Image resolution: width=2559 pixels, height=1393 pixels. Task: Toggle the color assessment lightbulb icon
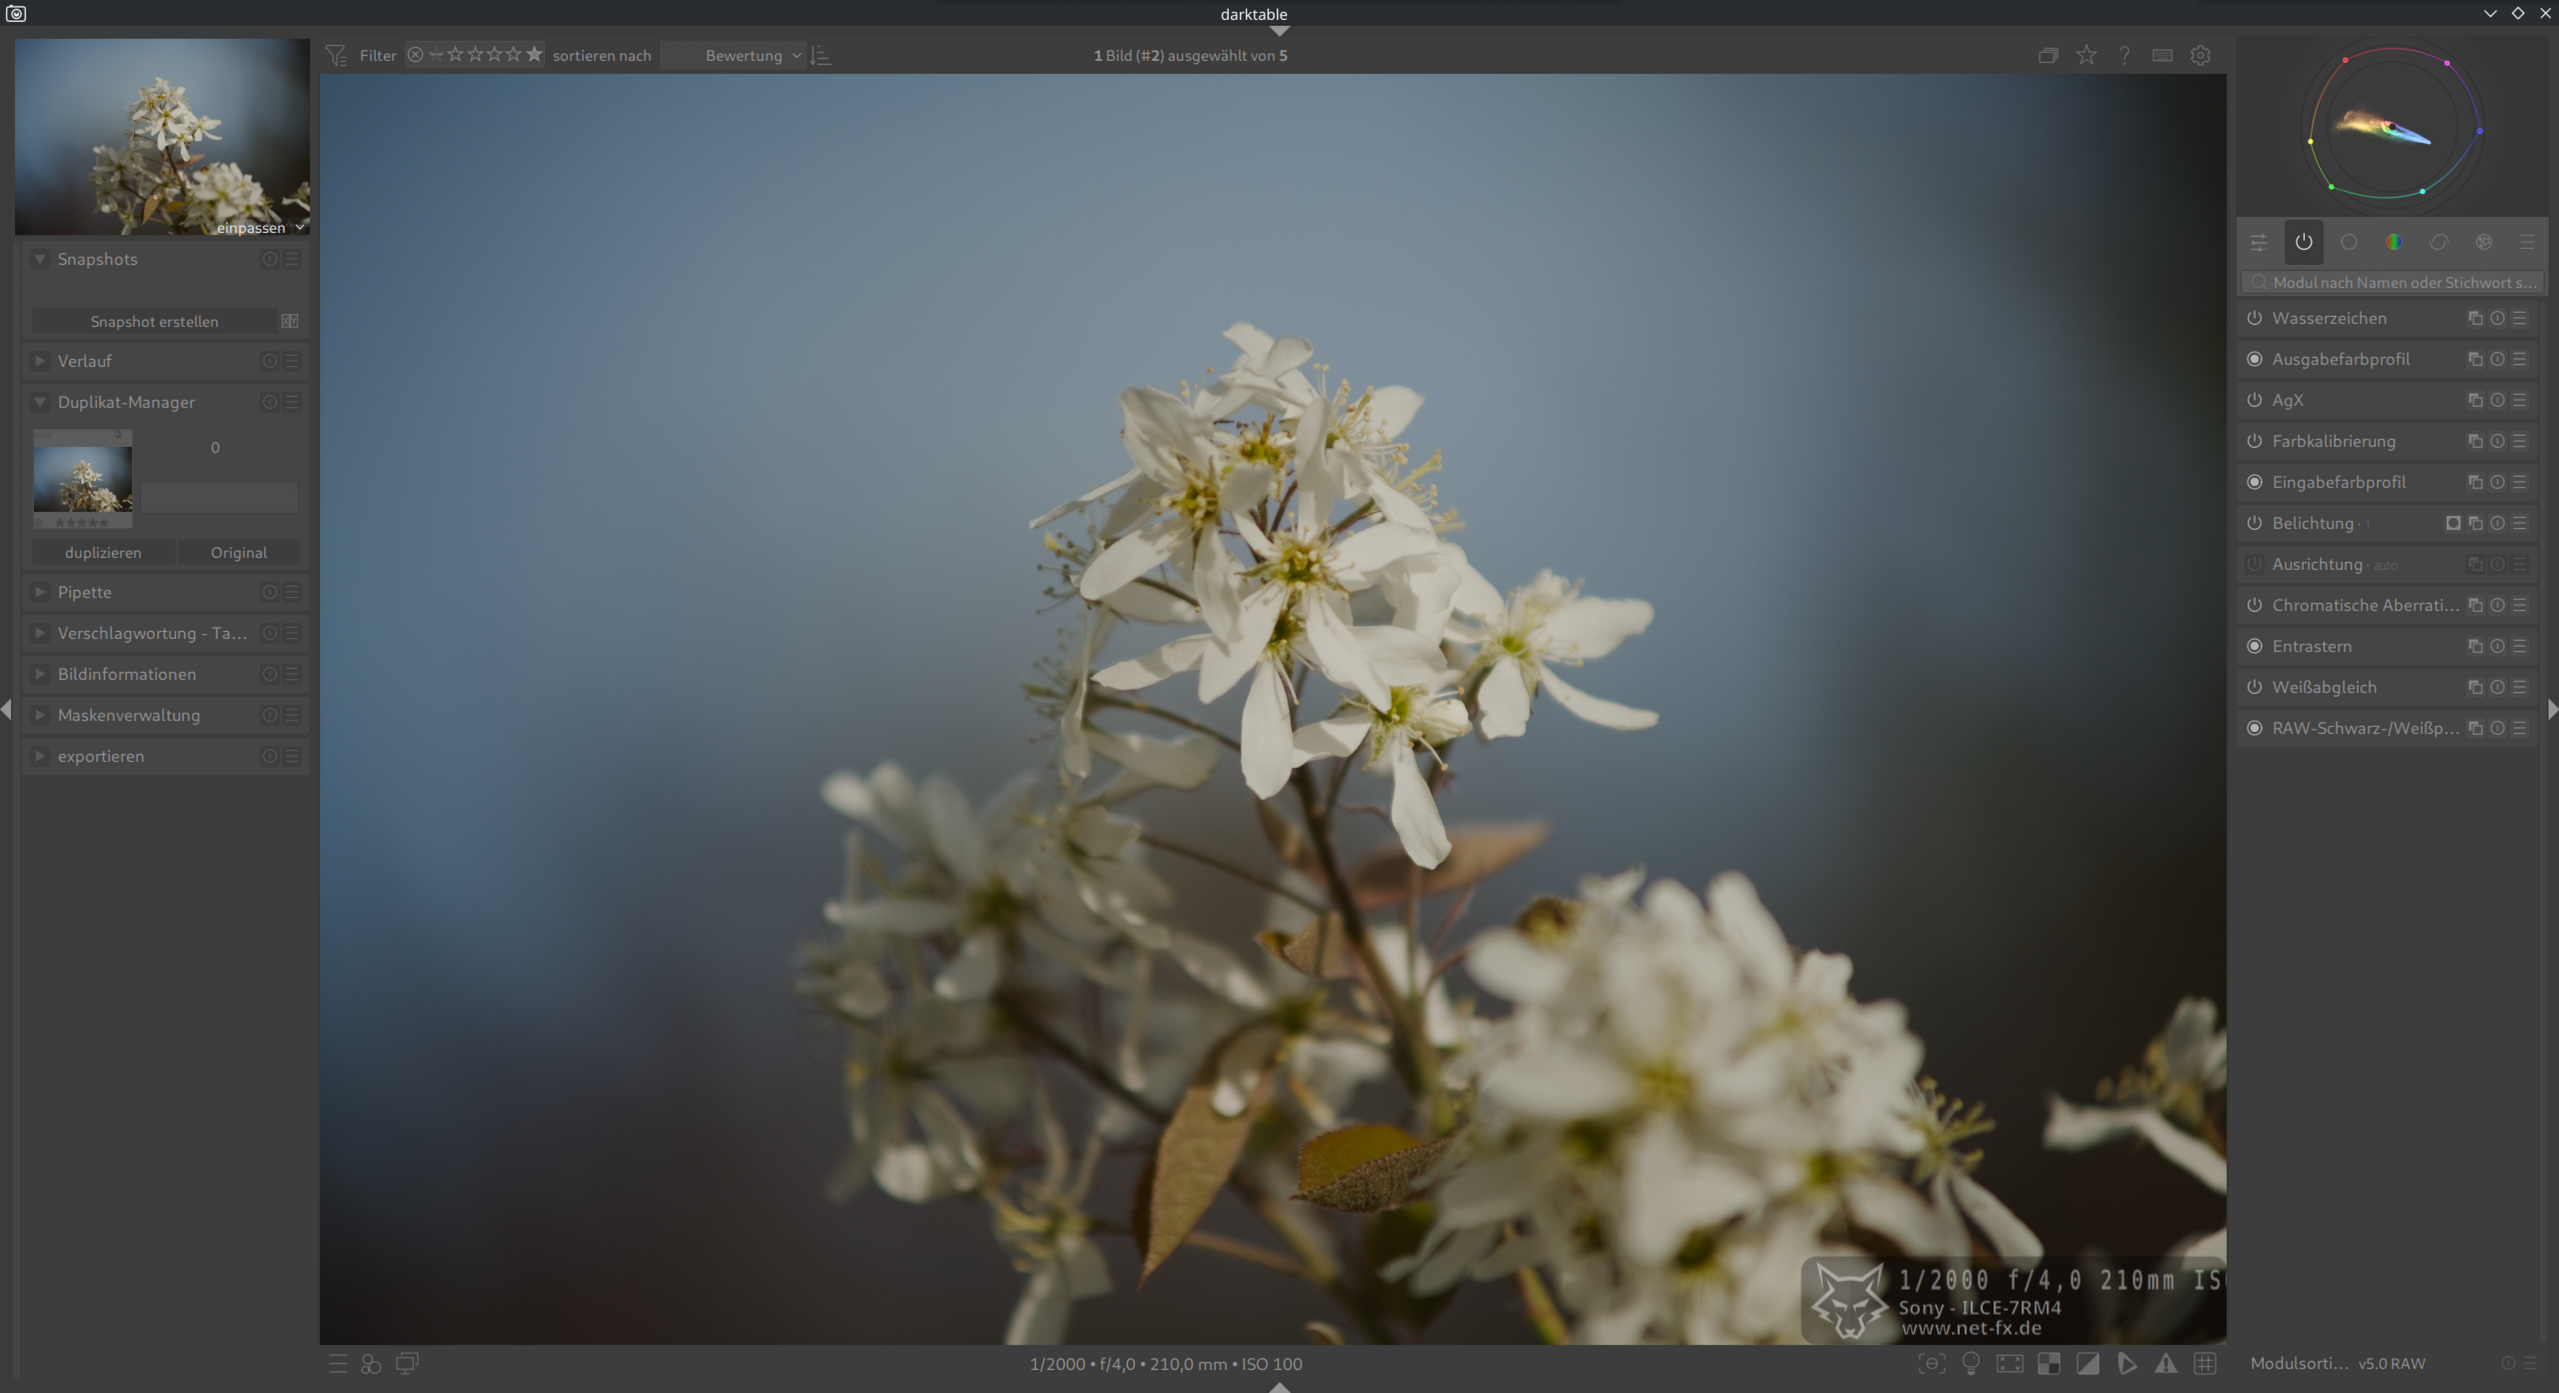click(x=1971, y=1363)
